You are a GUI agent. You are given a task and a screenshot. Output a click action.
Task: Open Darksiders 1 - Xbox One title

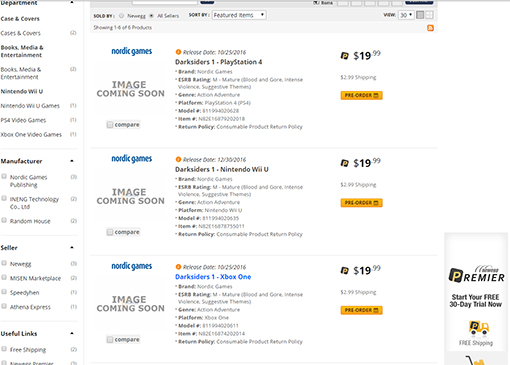point(213,277)
